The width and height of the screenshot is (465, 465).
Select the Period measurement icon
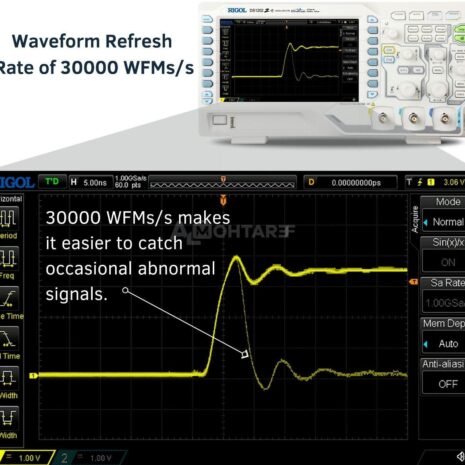click(8, 217)
